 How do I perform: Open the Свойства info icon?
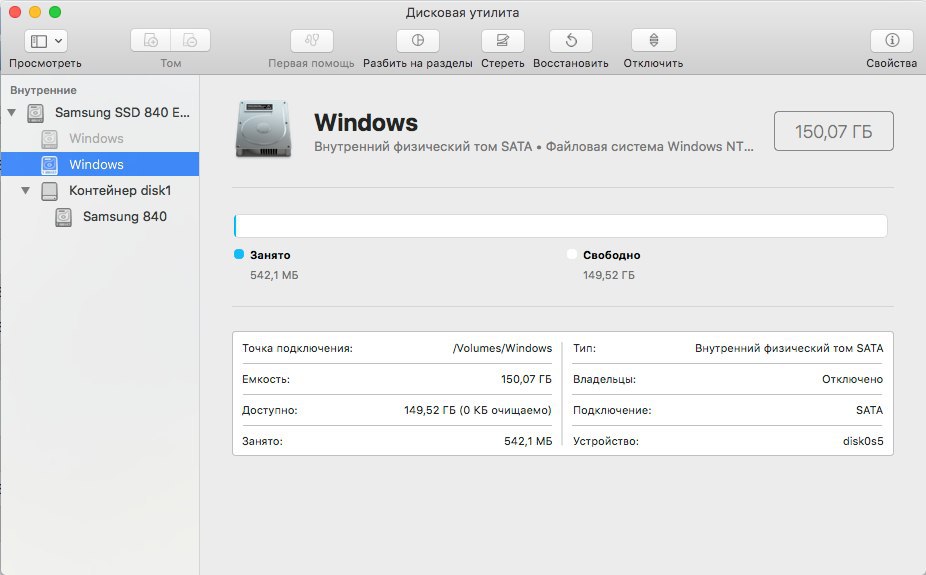(892, 41)
